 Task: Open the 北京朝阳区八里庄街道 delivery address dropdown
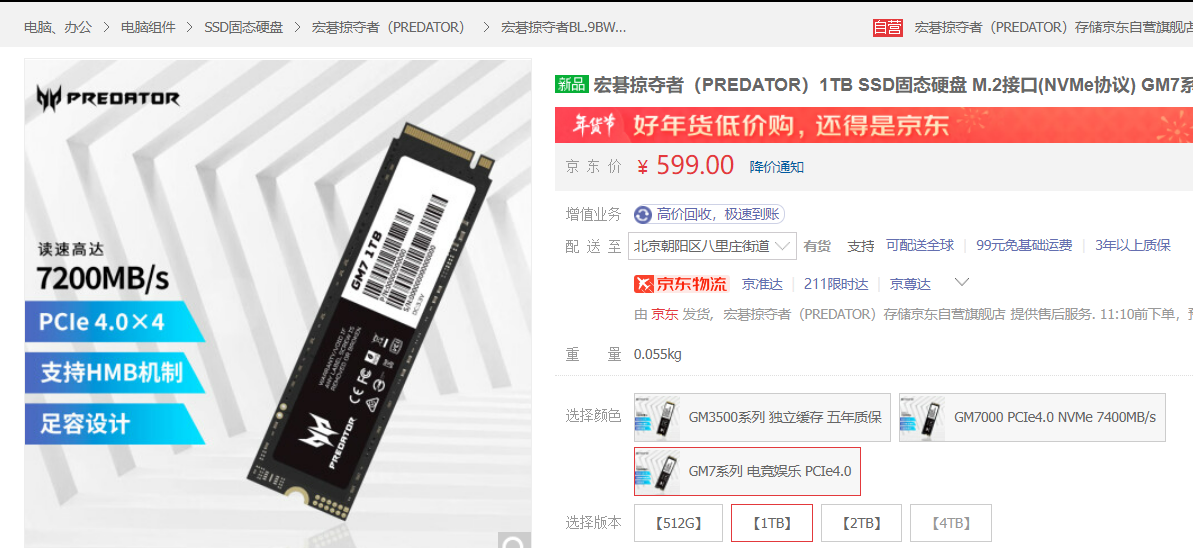(712, 246)
